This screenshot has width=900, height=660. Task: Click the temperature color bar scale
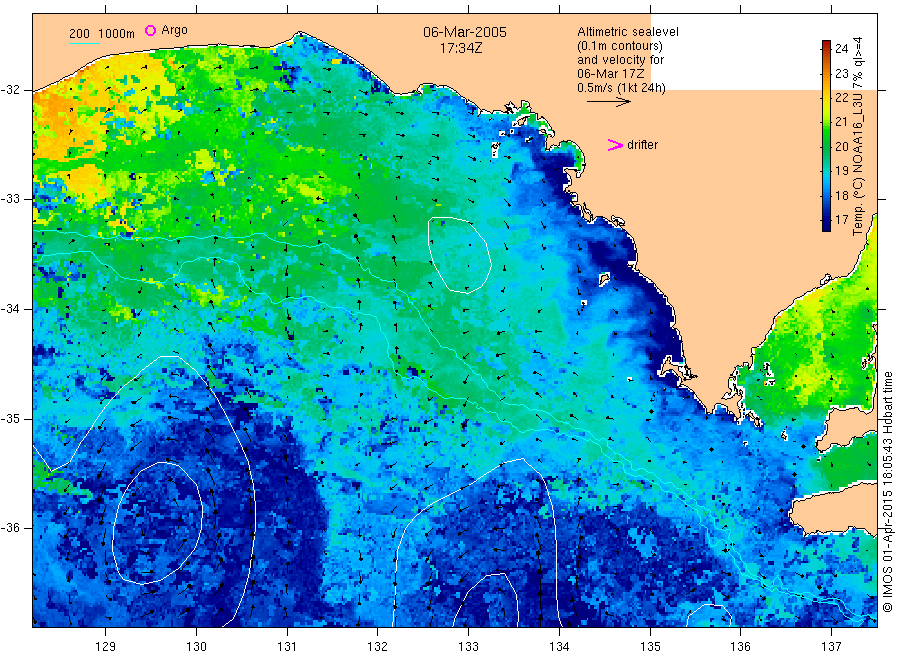(x=826, y=136)
